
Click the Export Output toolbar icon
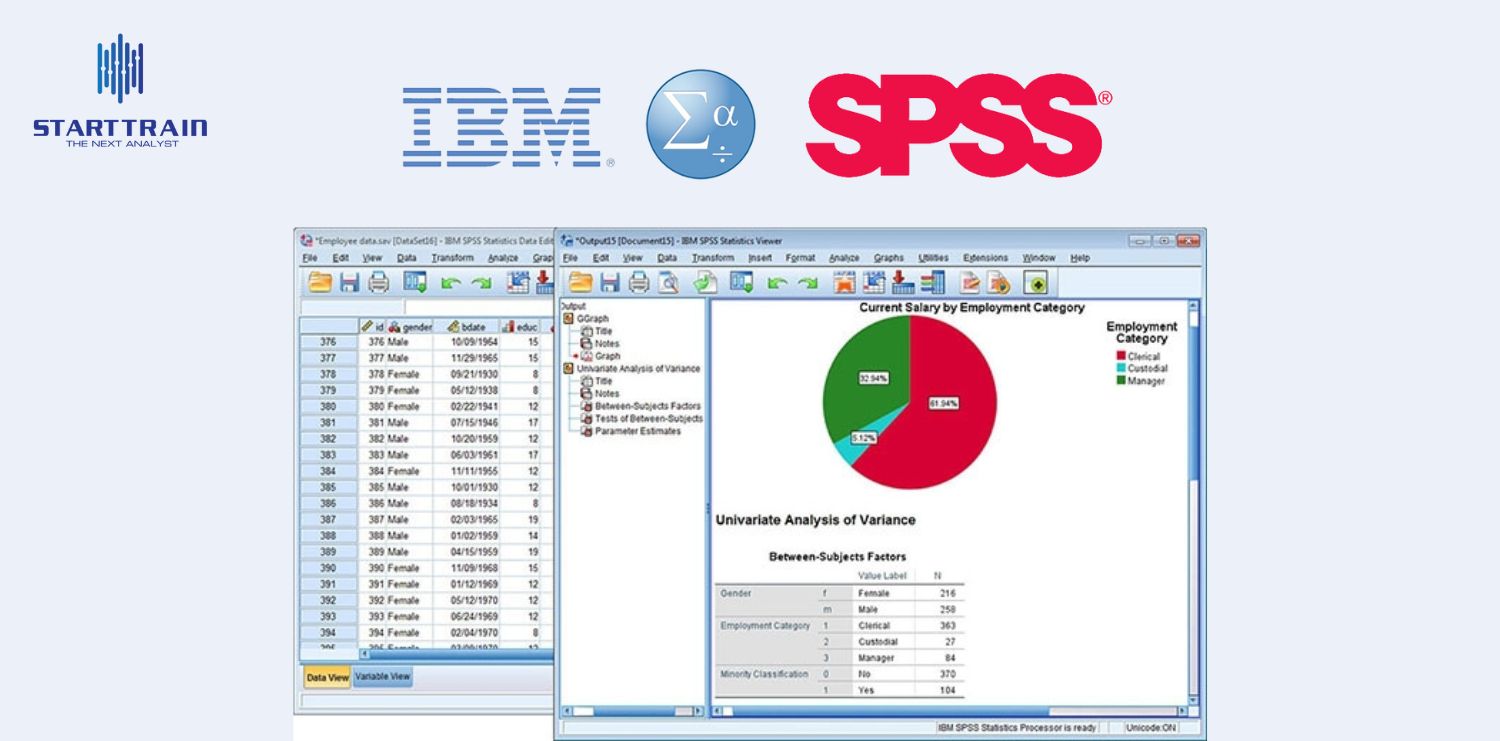703,283
